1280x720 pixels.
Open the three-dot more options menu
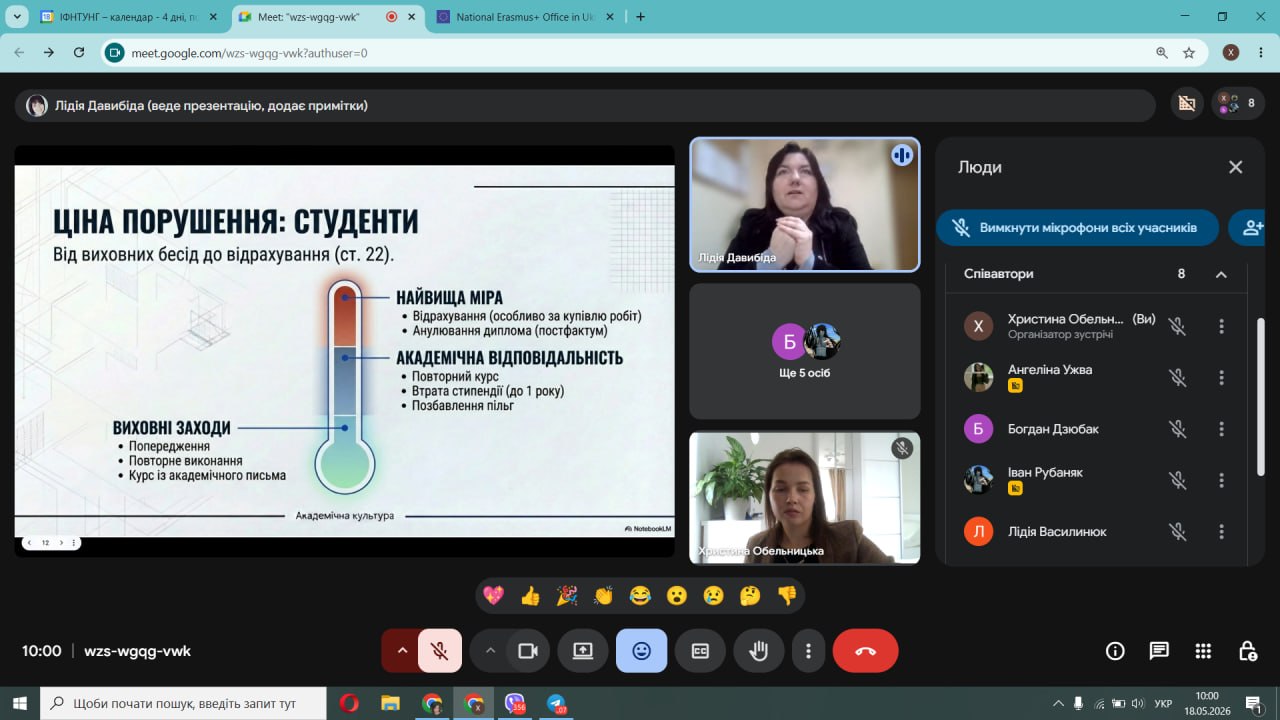coord(808,651)
